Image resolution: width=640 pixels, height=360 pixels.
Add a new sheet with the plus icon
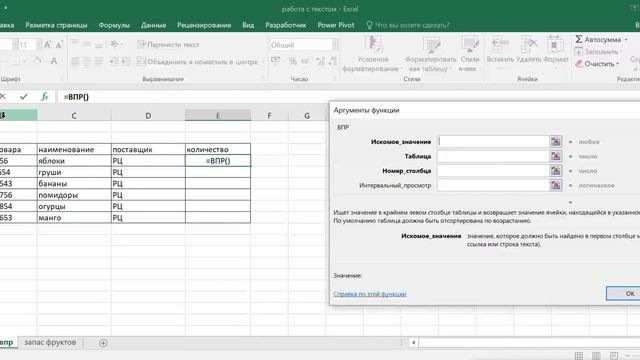pyautogui.click(x=103, y=343)
